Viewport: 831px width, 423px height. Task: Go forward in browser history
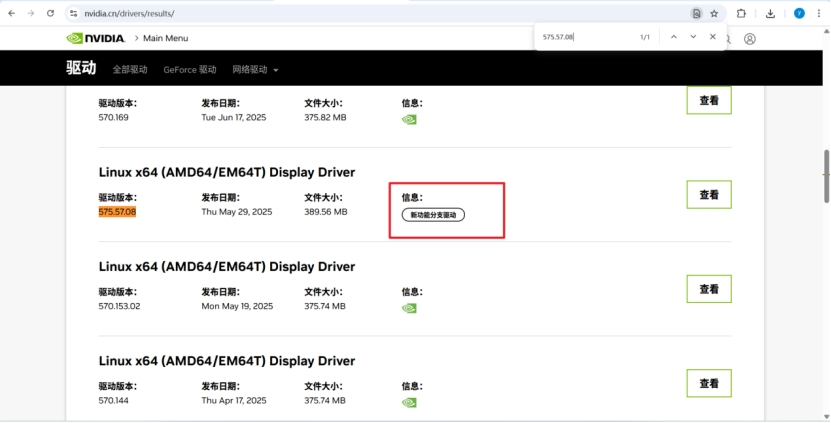[31, 13]
